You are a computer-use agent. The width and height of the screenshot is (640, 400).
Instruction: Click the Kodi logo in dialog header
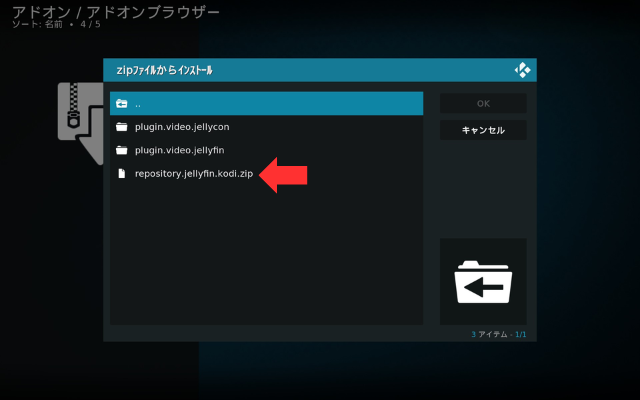522,70
